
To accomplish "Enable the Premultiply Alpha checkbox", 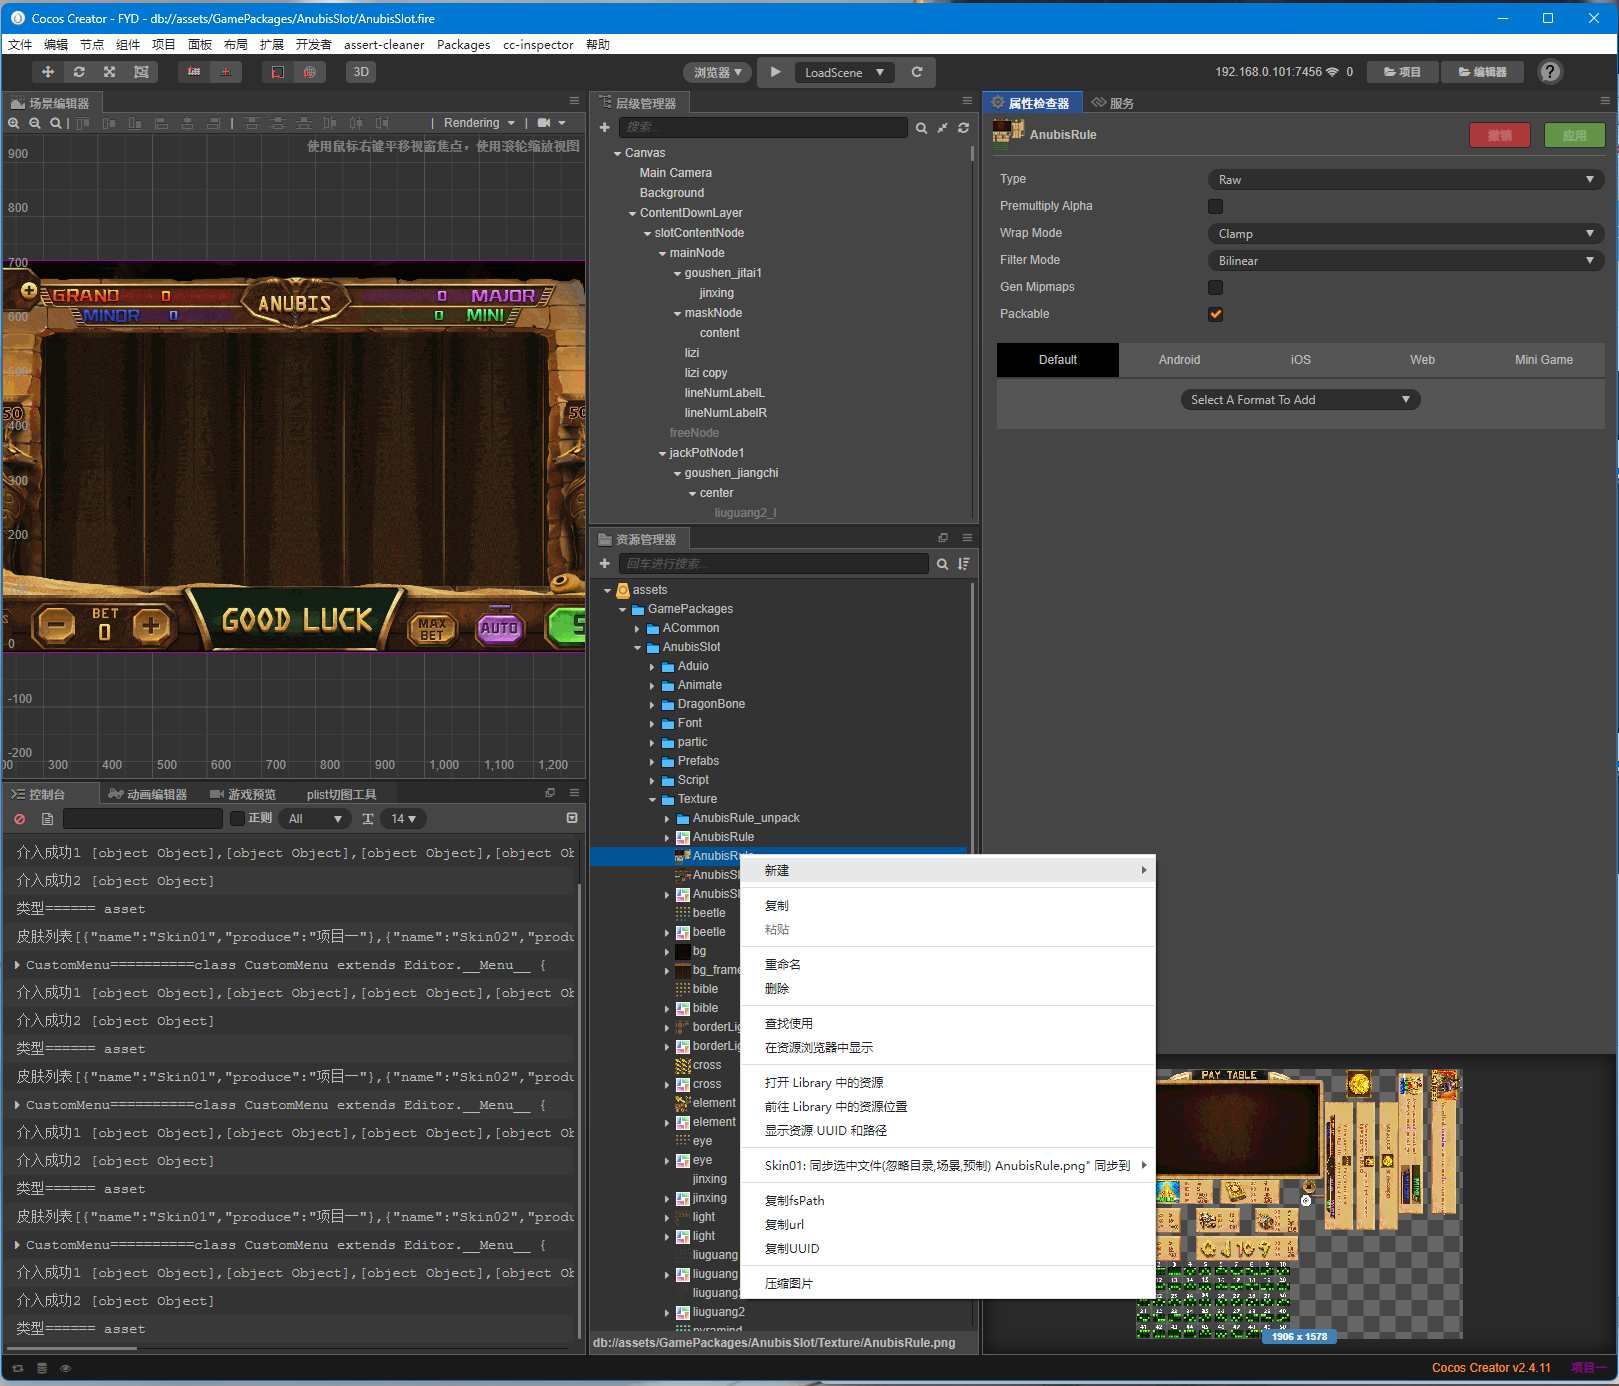I will (x=1215, y=206).
